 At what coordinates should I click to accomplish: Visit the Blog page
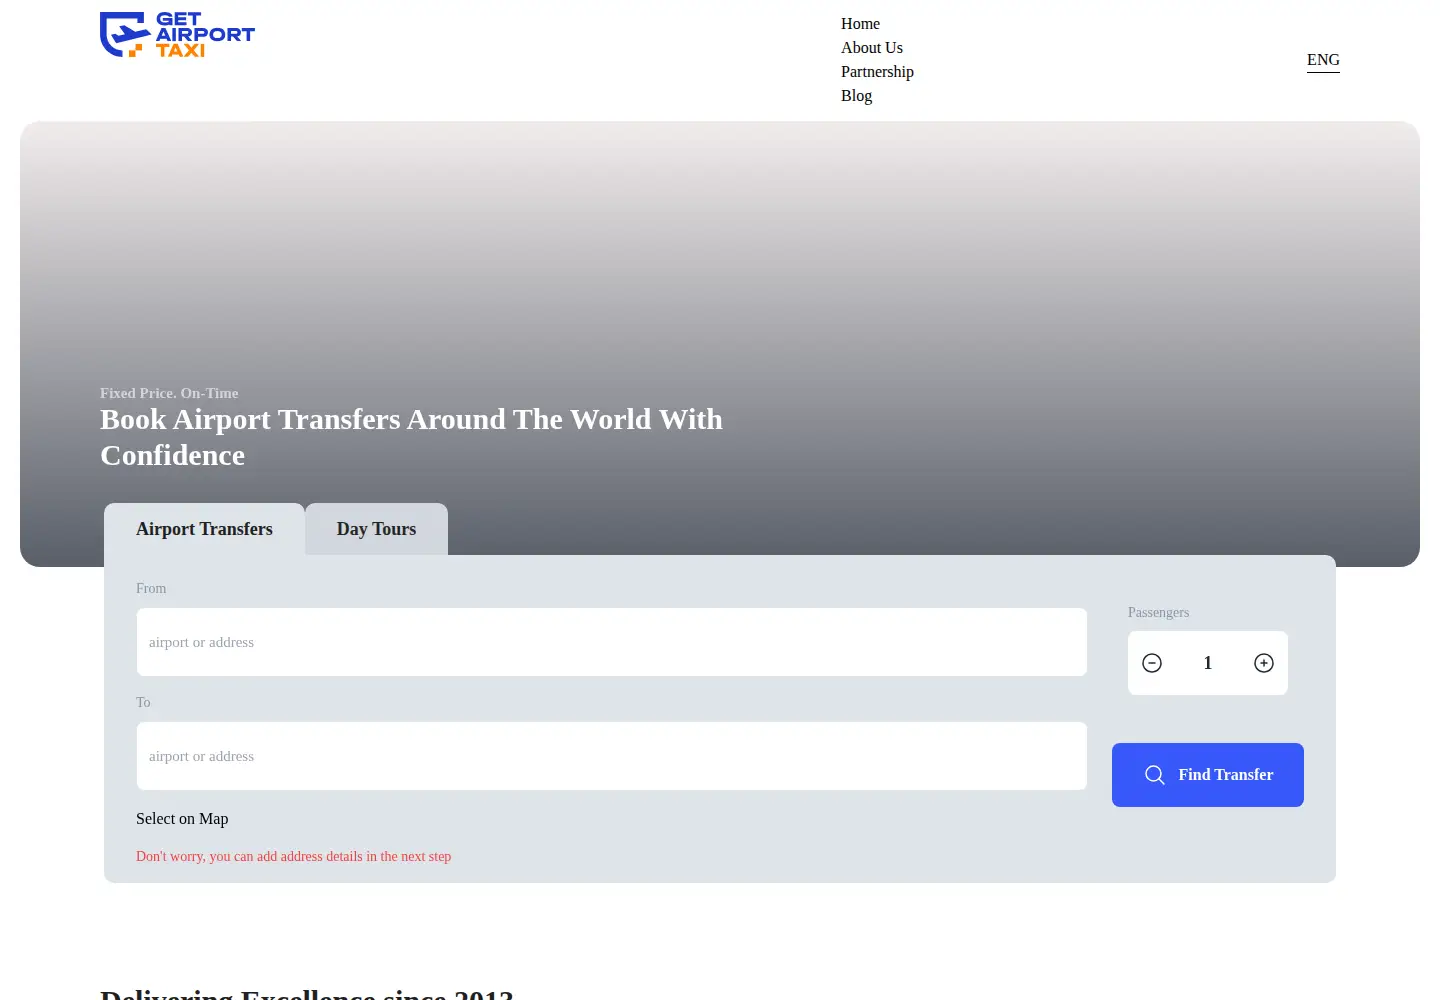coord(856,96)
